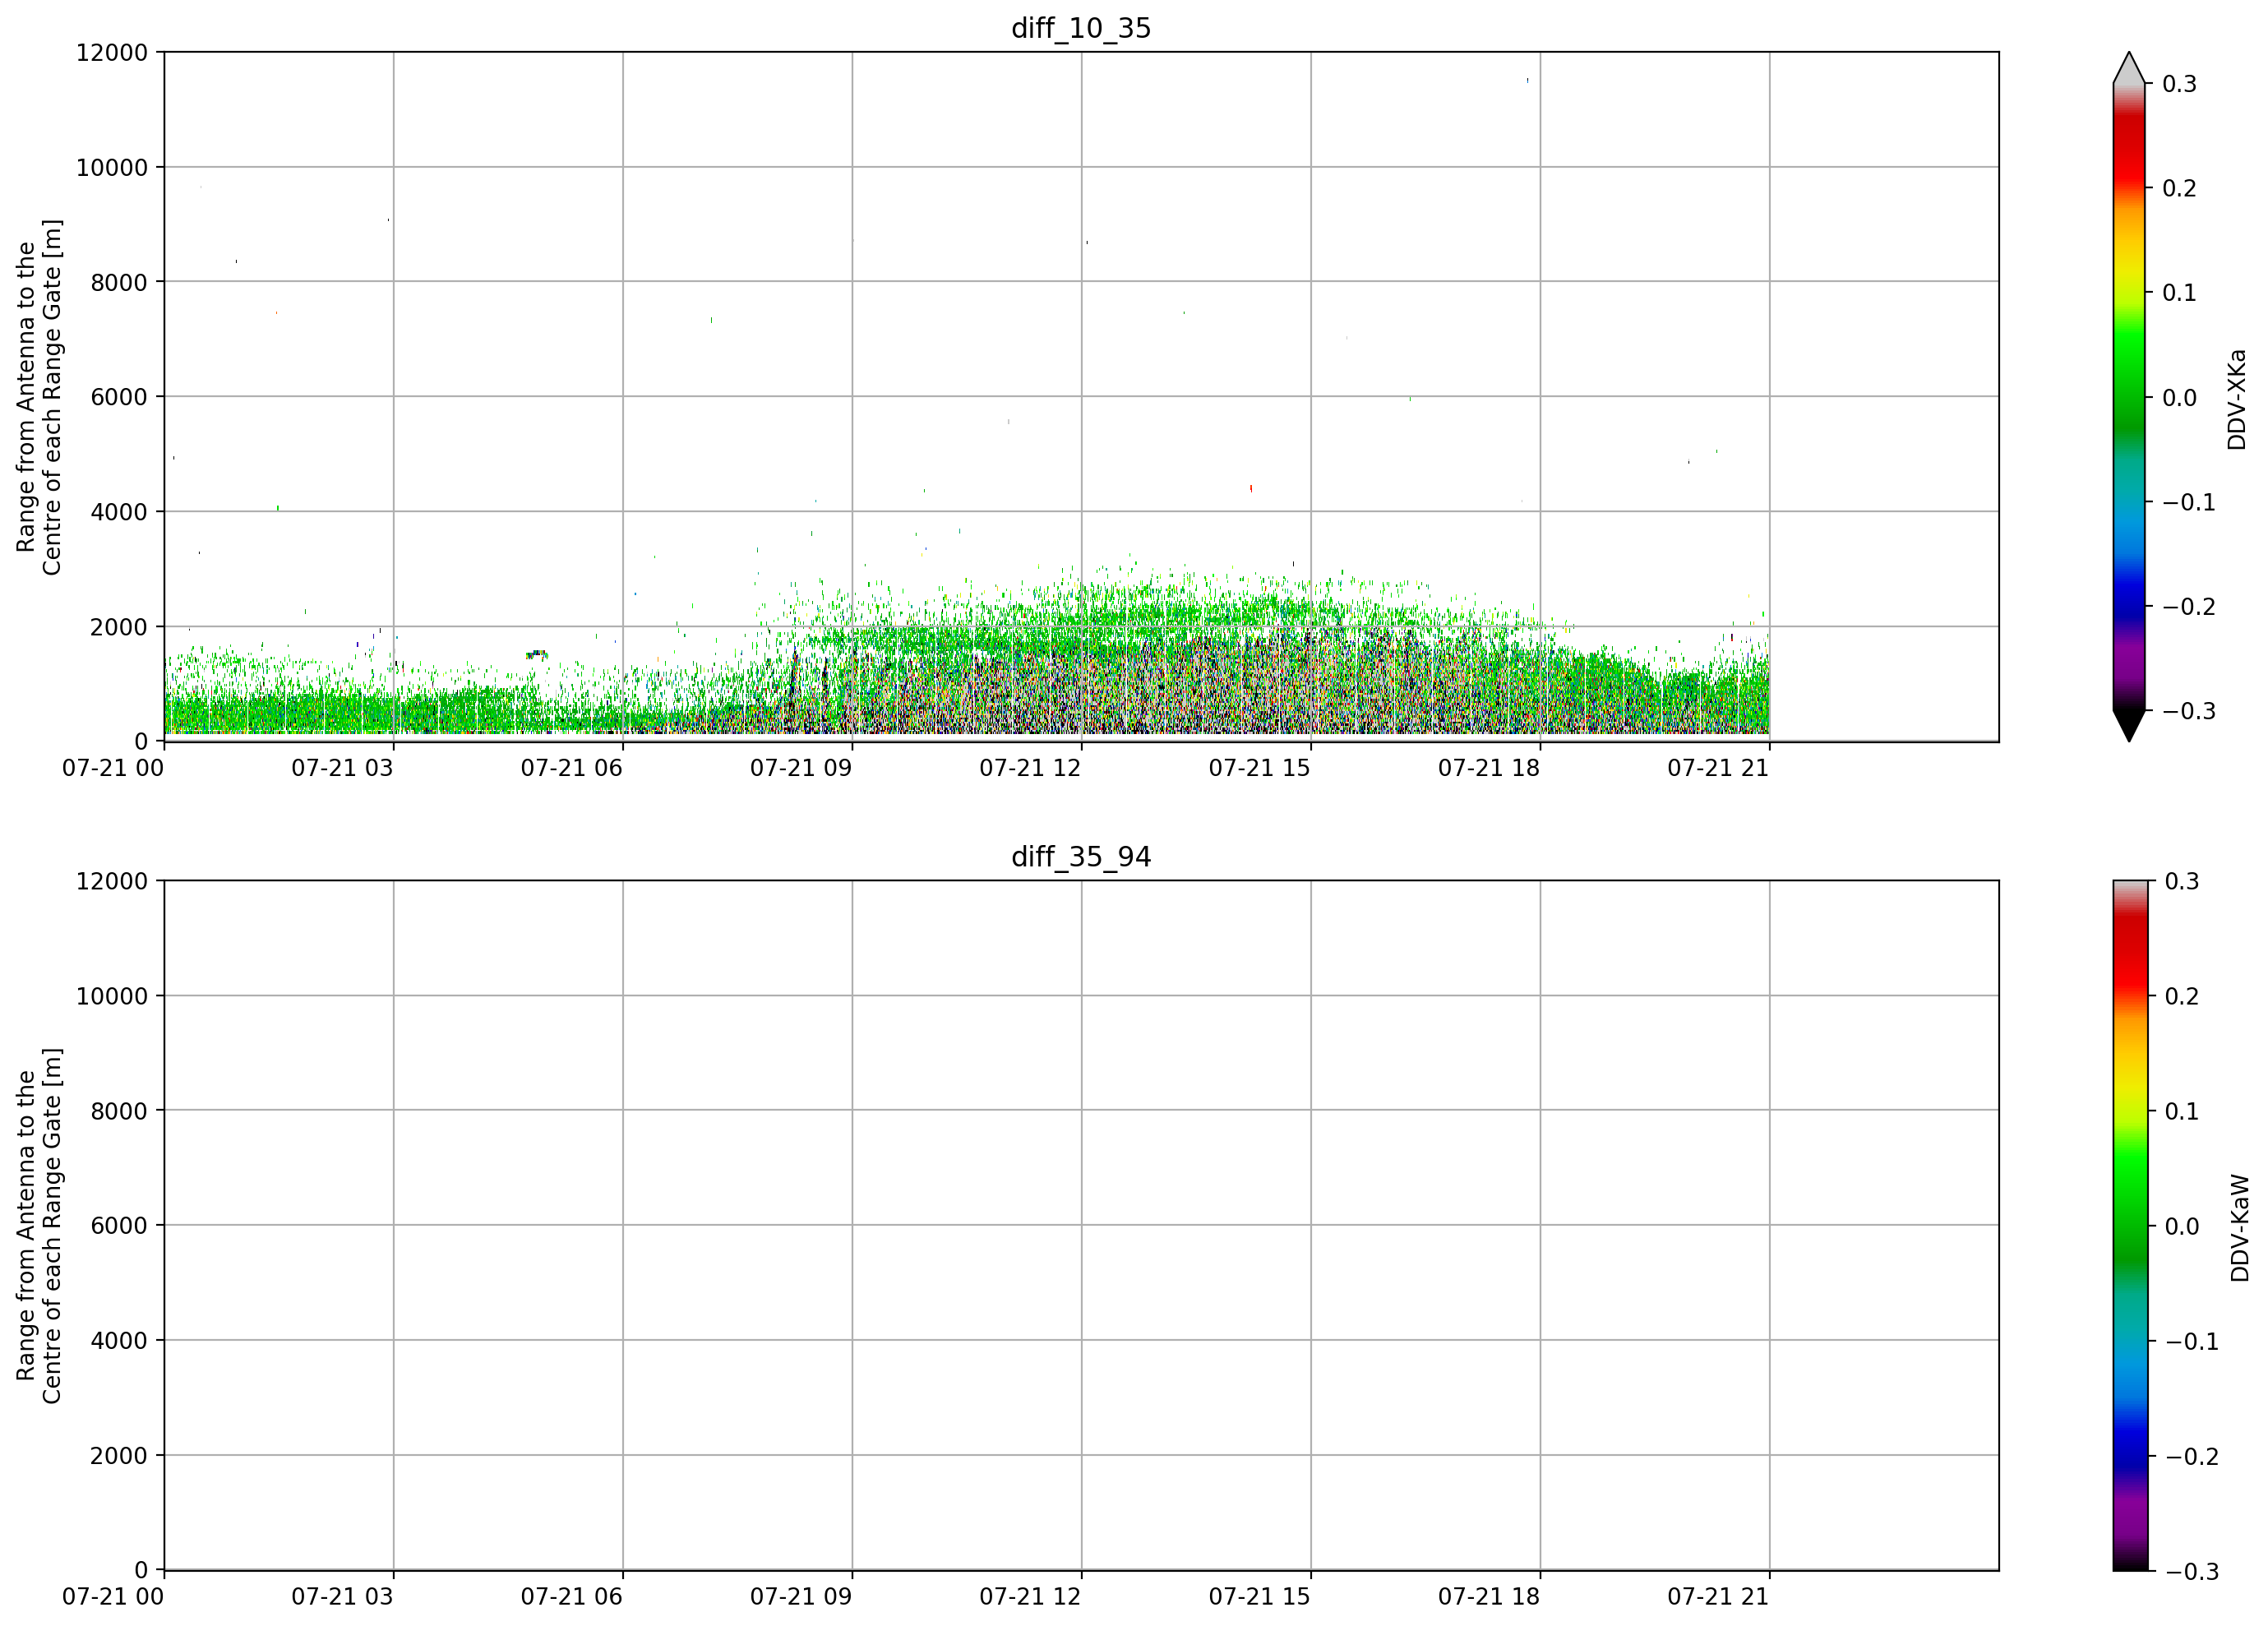This screenshot has height=1626, width=2268.
Task: Click "07-21 09" tick under diff_10_35 plot
Action: pyautogui.click(x=801, y=768)
